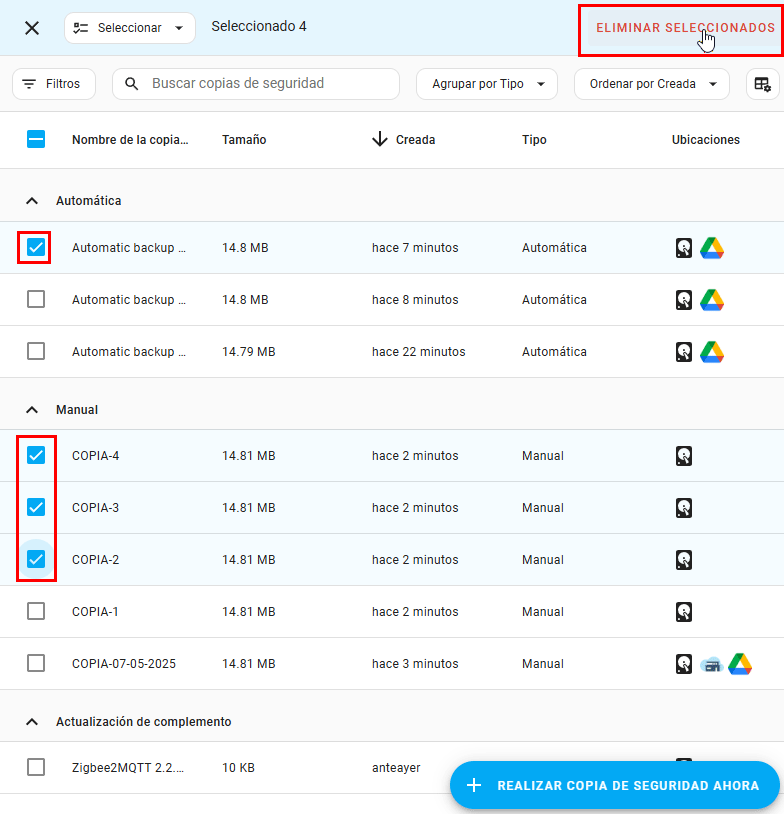The width and height of the screenshot is (784, 814).
Task: Open Agrupar por Tipo dropdown
Action: (x=486, y=84)
